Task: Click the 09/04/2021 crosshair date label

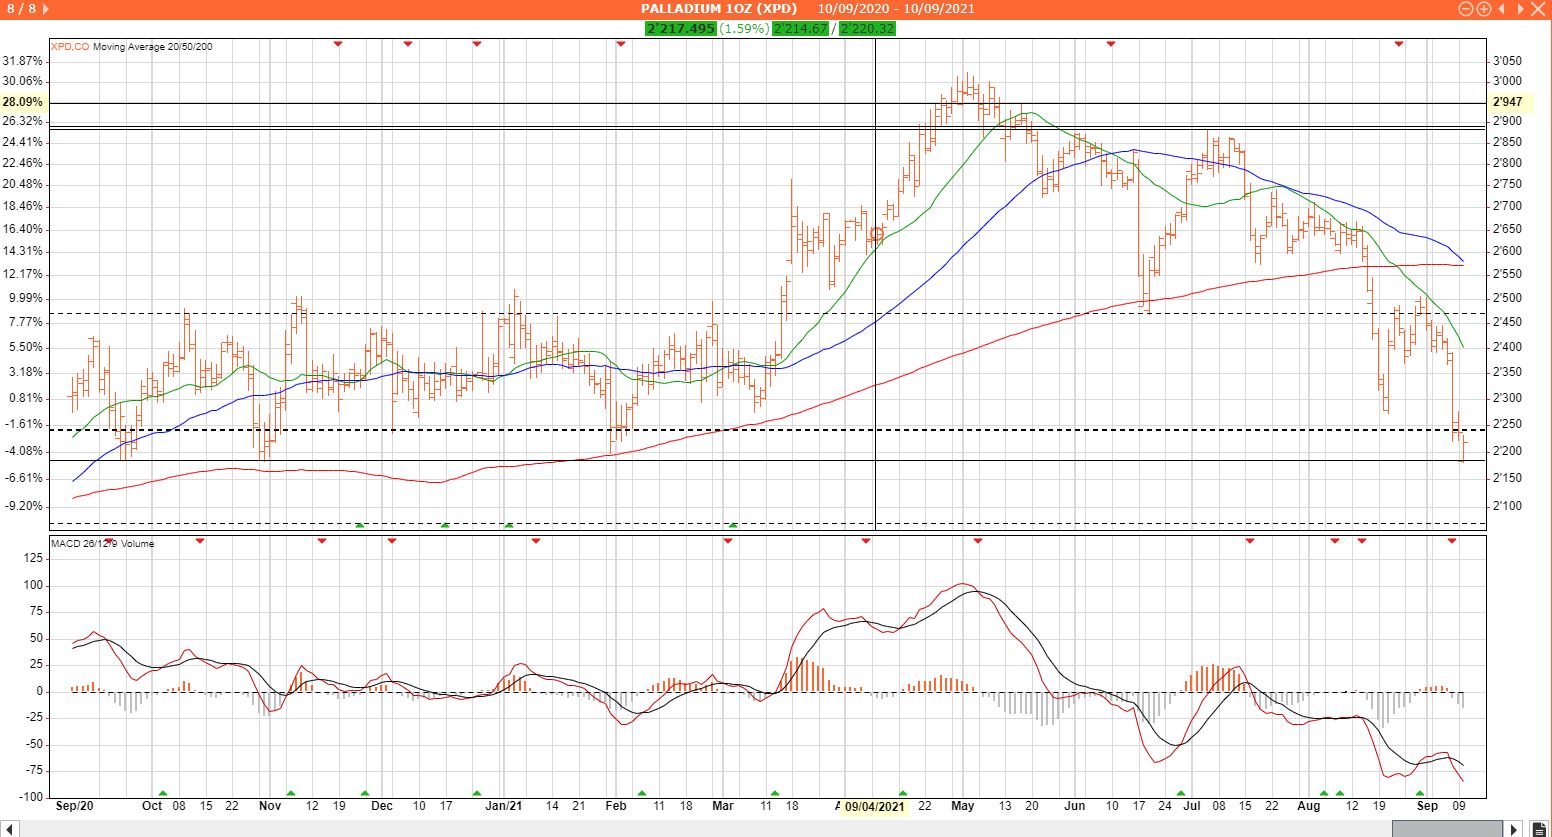Action: [x=874, y=806]
